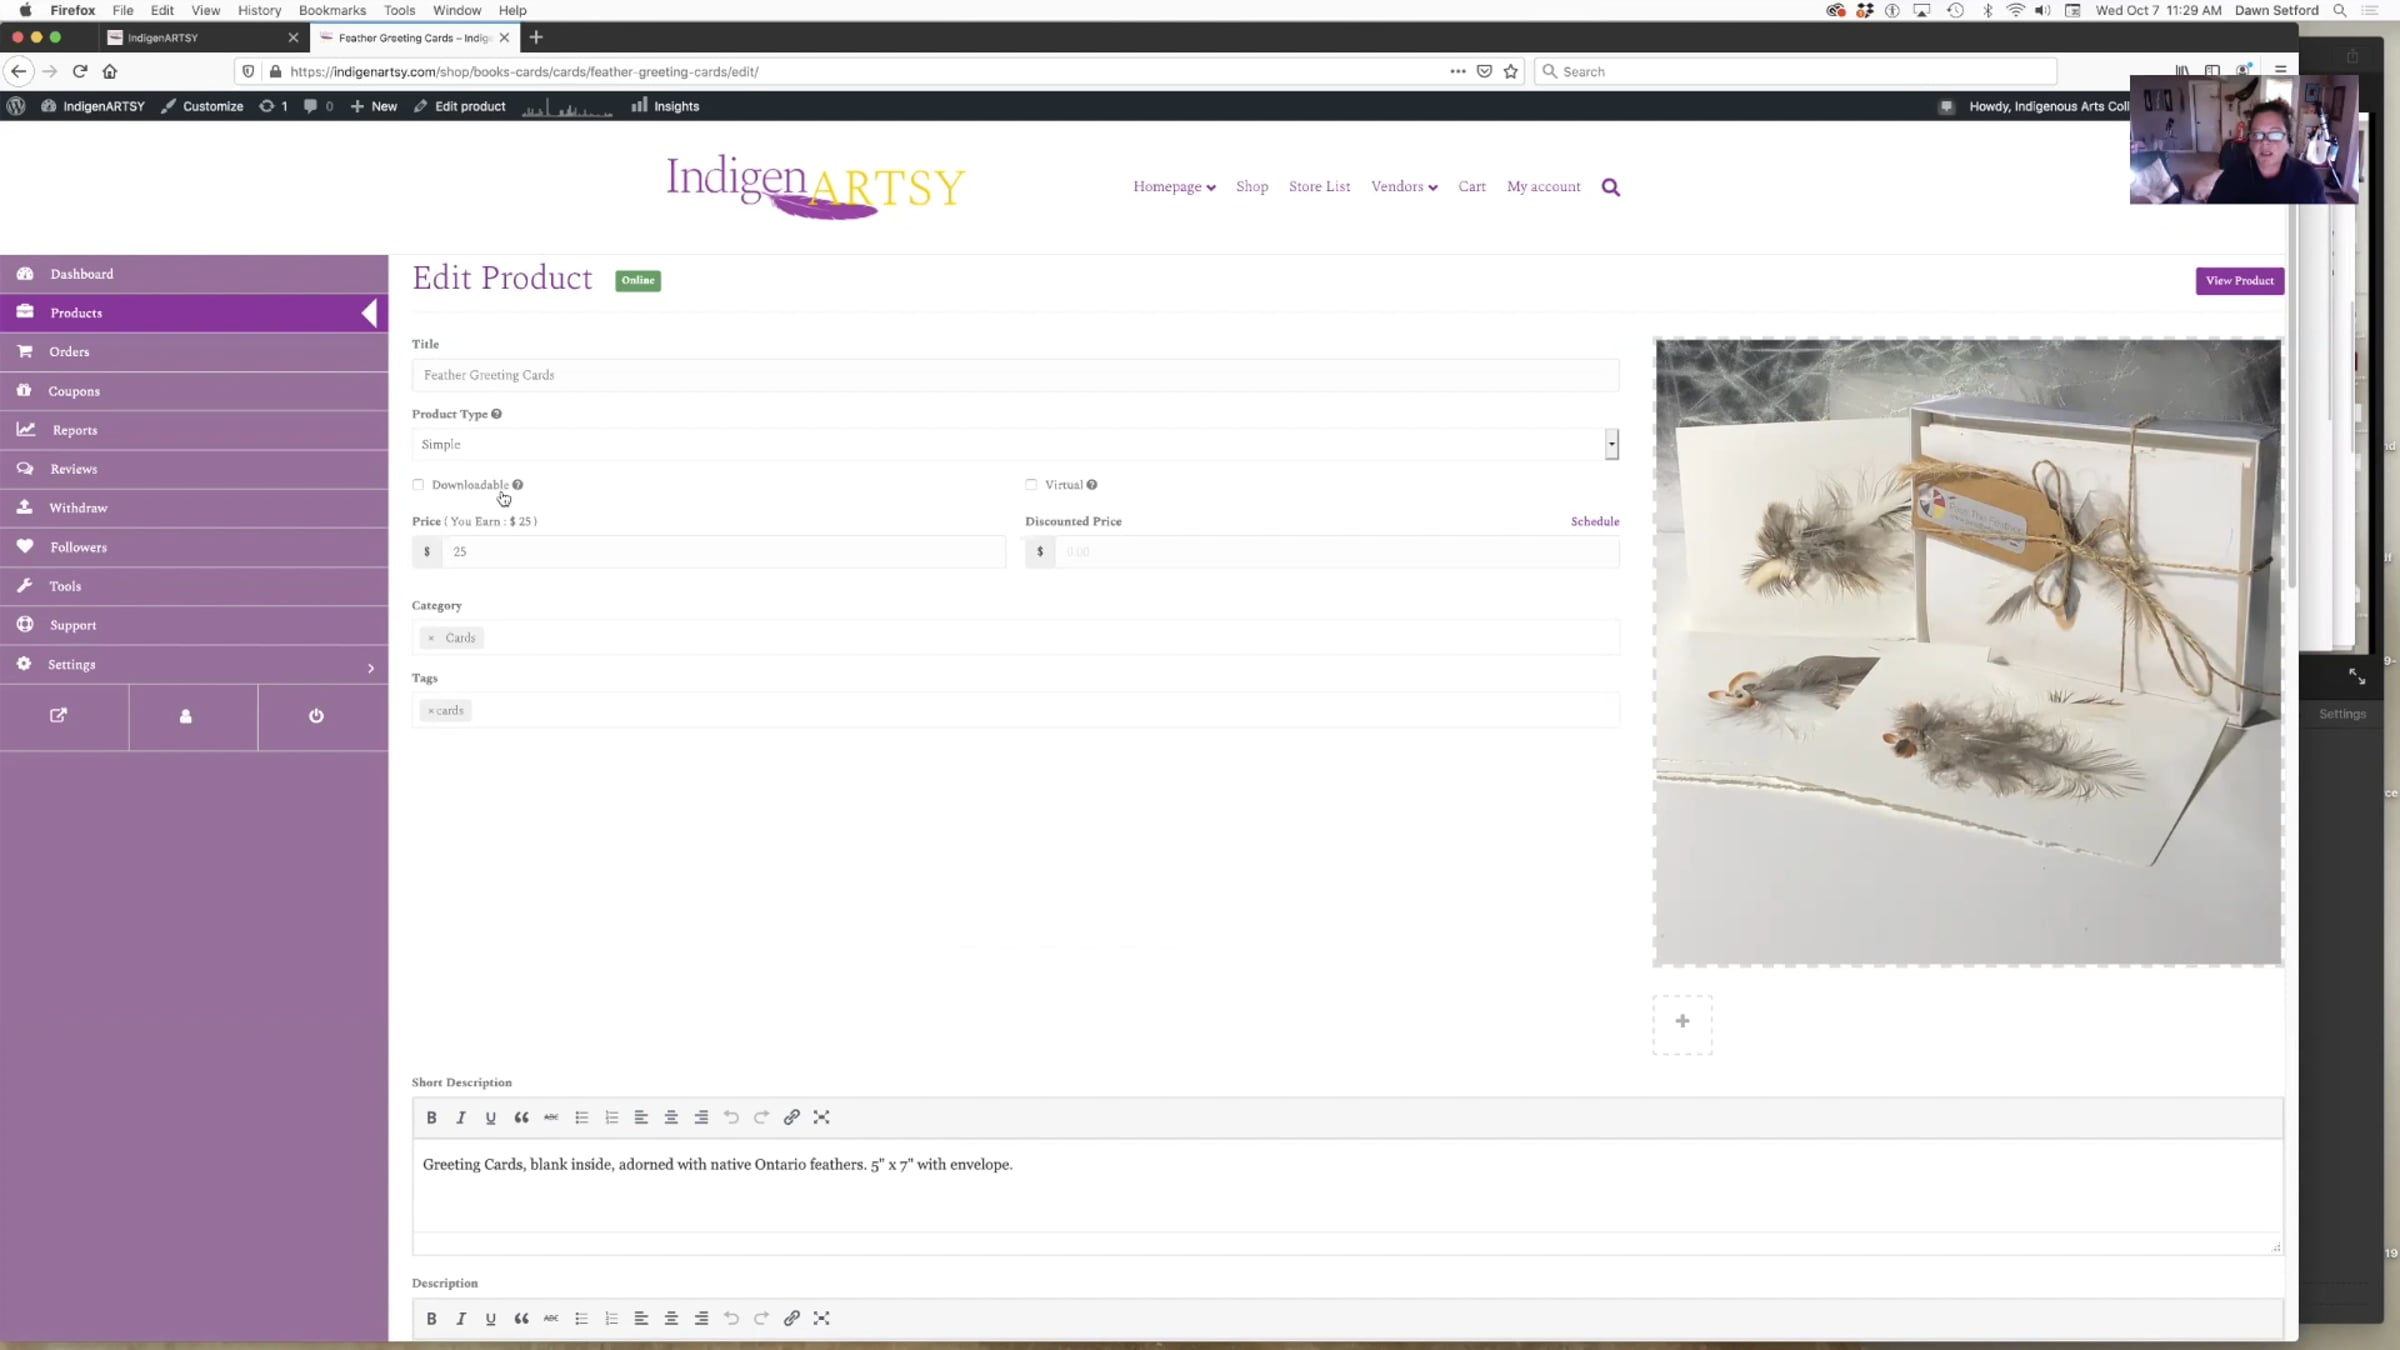Expand the Settings sidebar submenu

click(371, 667)
